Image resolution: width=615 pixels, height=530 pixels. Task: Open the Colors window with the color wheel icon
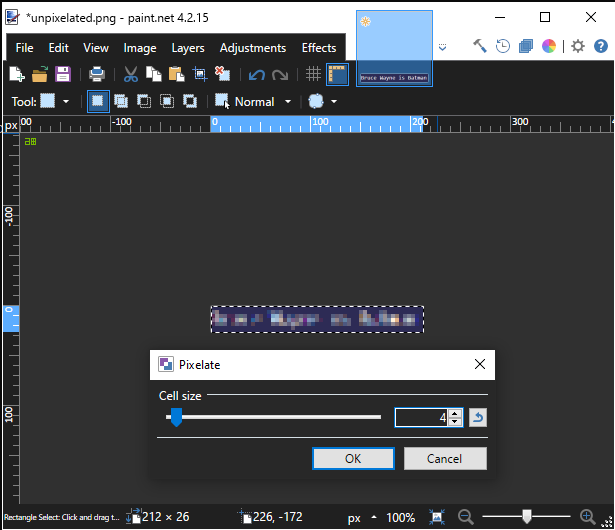pyautogui.click(x=549, y=46)
